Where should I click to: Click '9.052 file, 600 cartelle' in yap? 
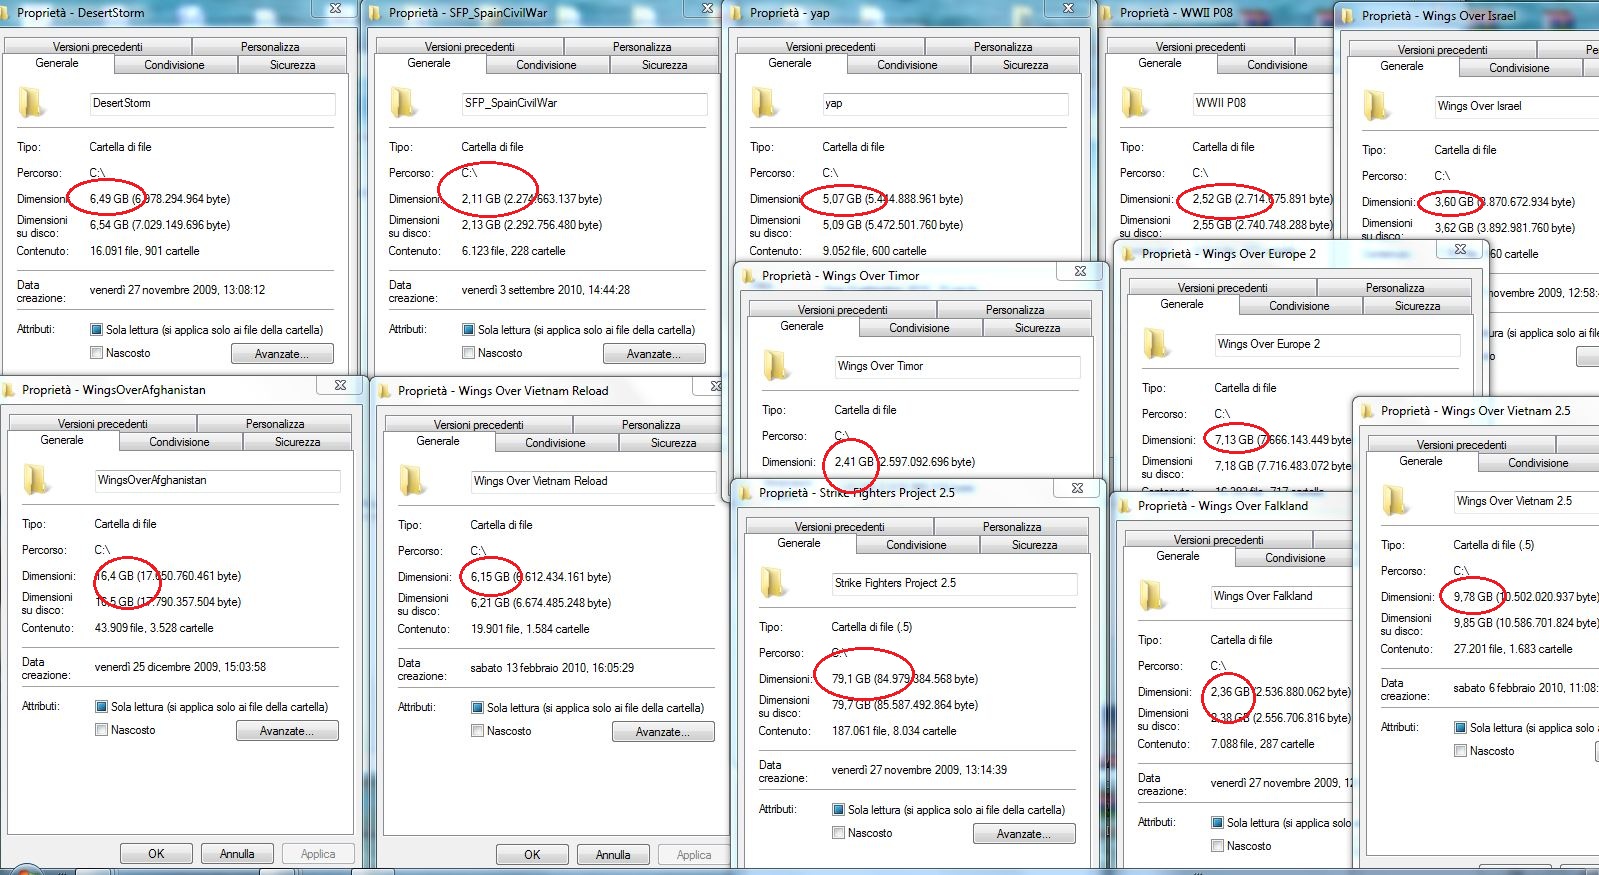coord(875,251)
